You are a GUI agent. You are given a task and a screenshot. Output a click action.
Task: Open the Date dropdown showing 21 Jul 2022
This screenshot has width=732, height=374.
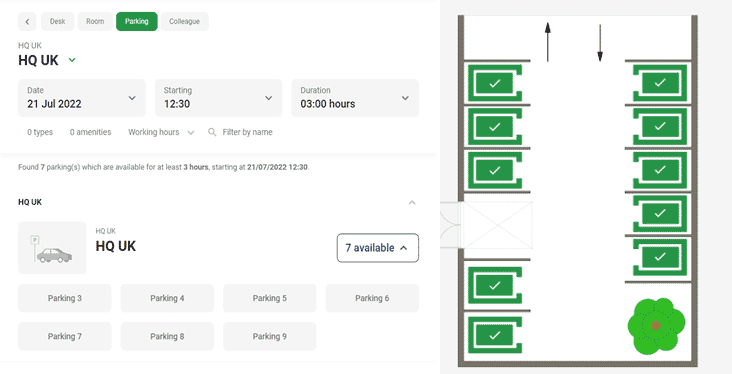[82, 98]
